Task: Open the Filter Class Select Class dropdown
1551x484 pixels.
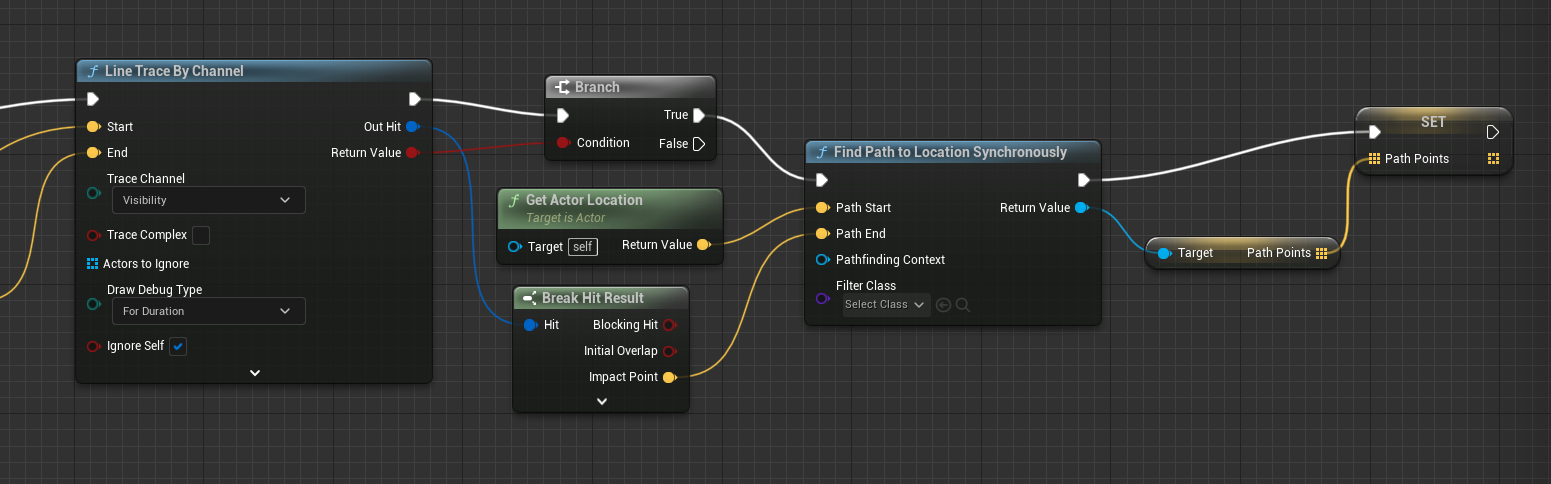Action: point(886,304)
